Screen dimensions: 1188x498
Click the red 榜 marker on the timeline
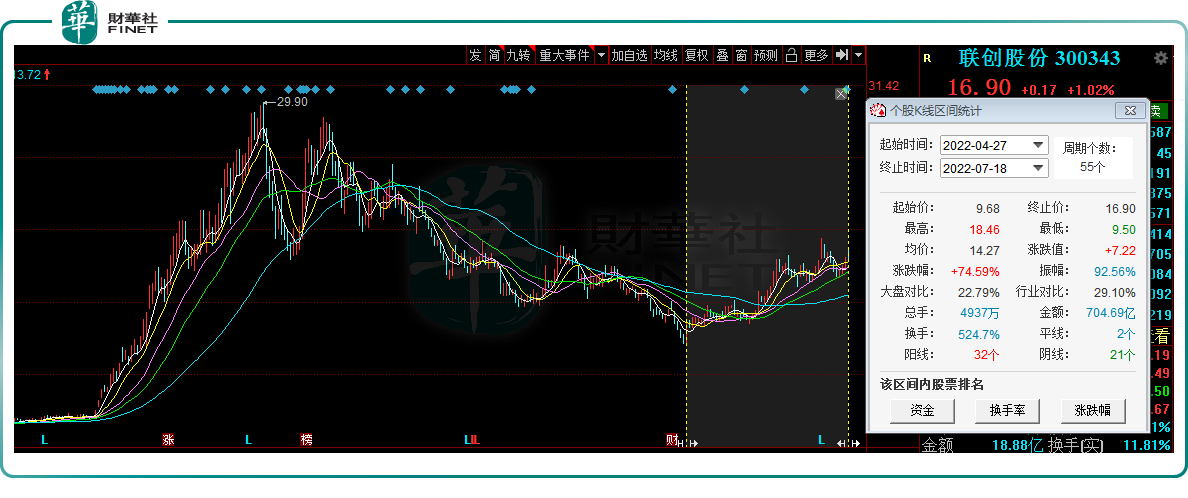(x=306, y=440)
